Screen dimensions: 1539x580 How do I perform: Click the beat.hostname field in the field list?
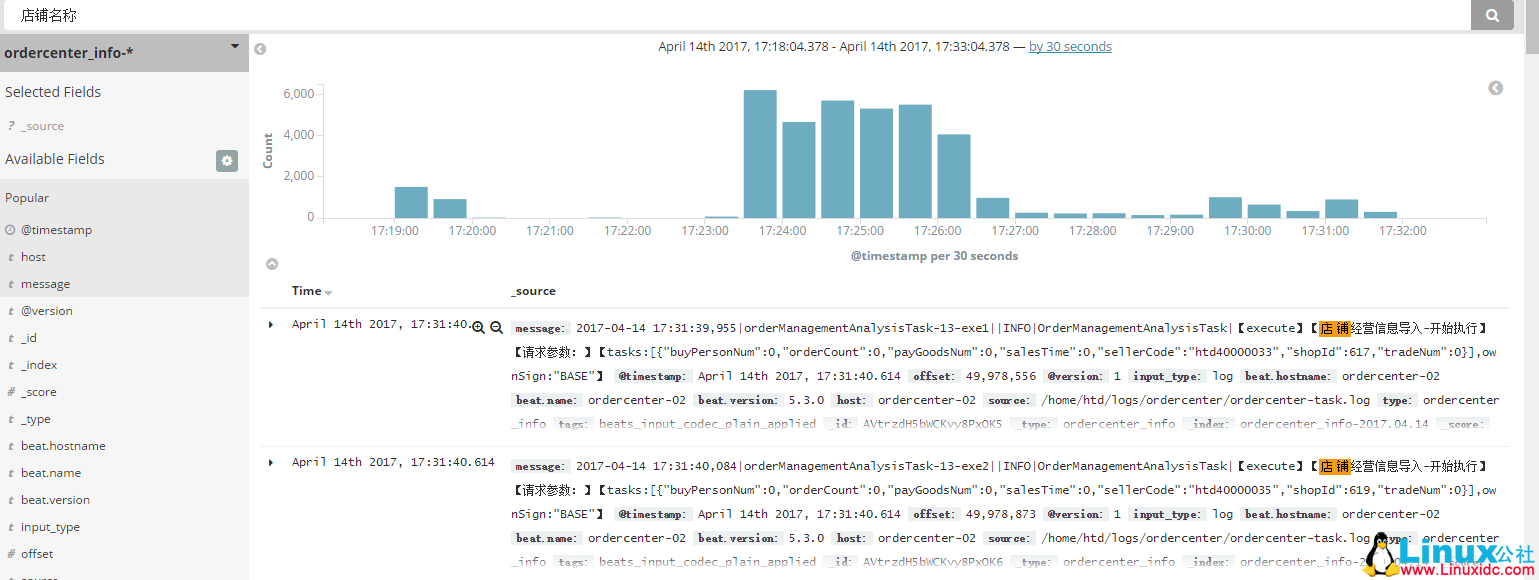62,445
